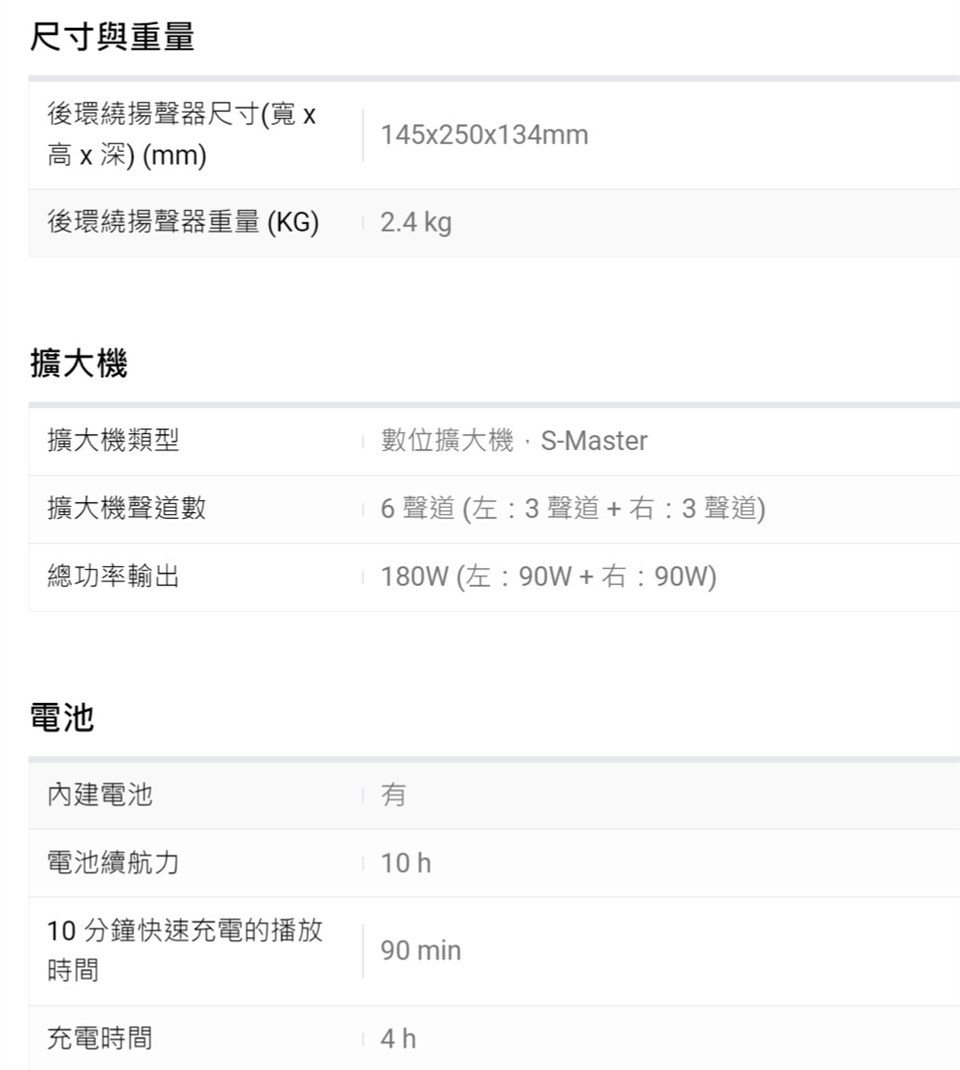Image resolution: width=960 pixels, height=1070 pixels.
Task: Click the 145x250x134mm dimension value
Action: (x=484, y=135)
